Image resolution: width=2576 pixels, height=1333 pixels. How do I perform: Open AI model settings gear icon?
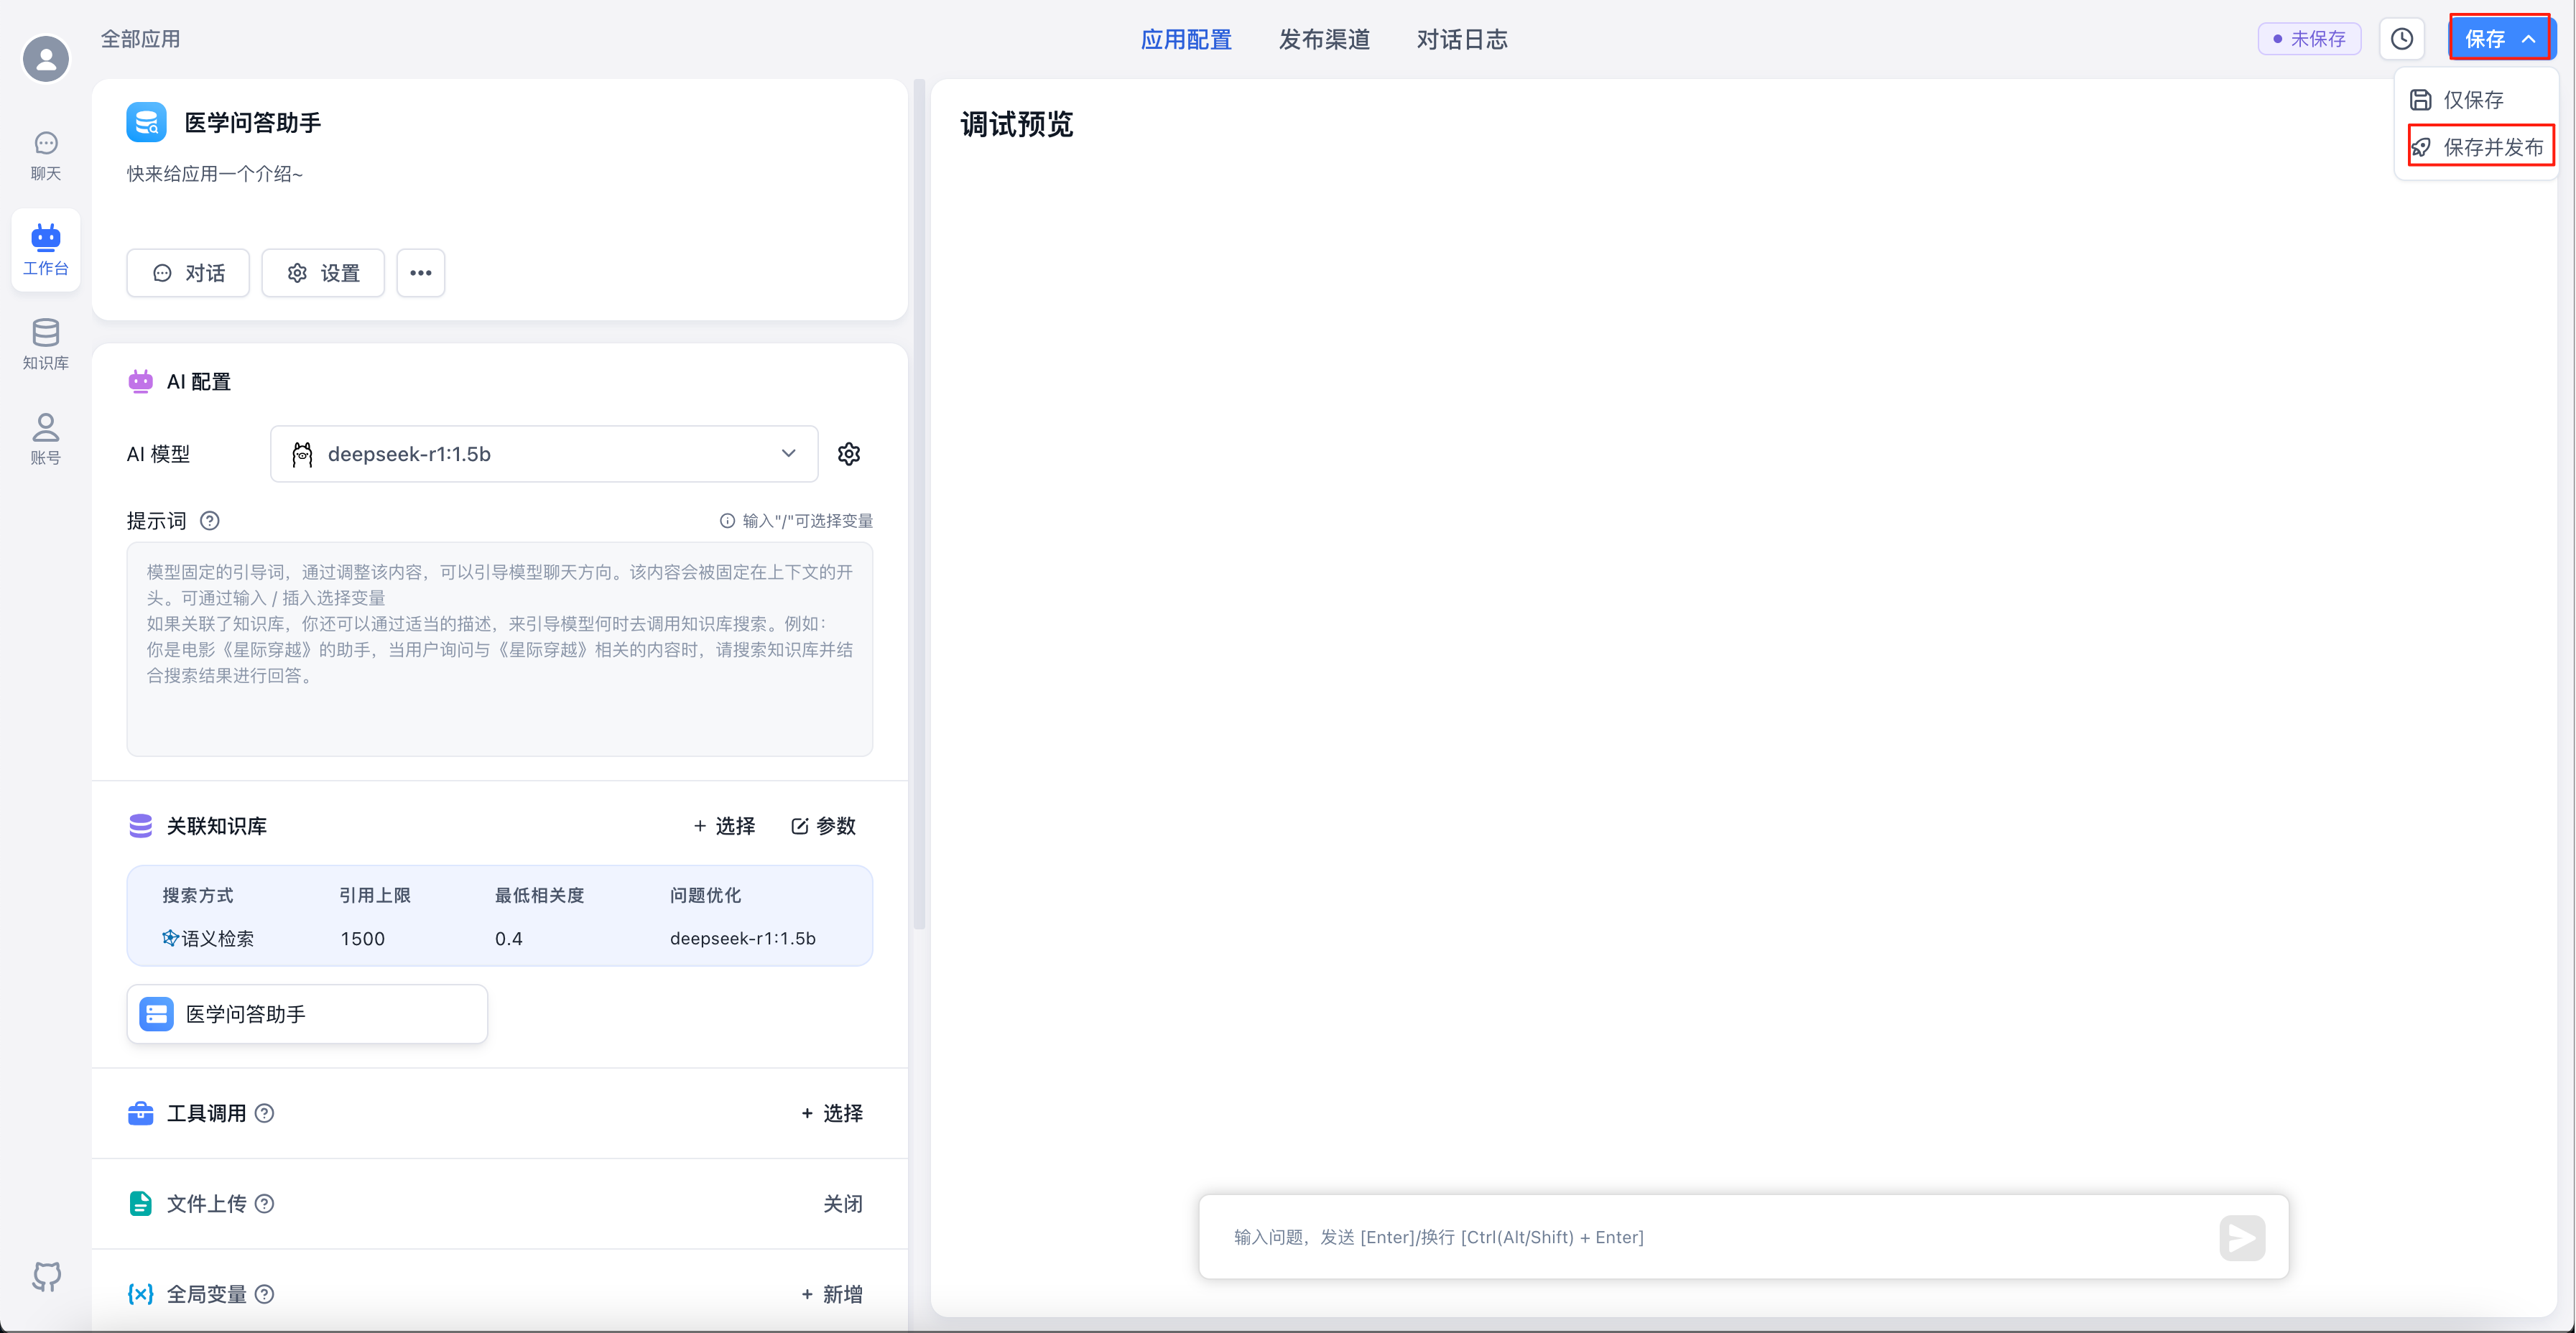pyautogui.click(x=849, y=454)
